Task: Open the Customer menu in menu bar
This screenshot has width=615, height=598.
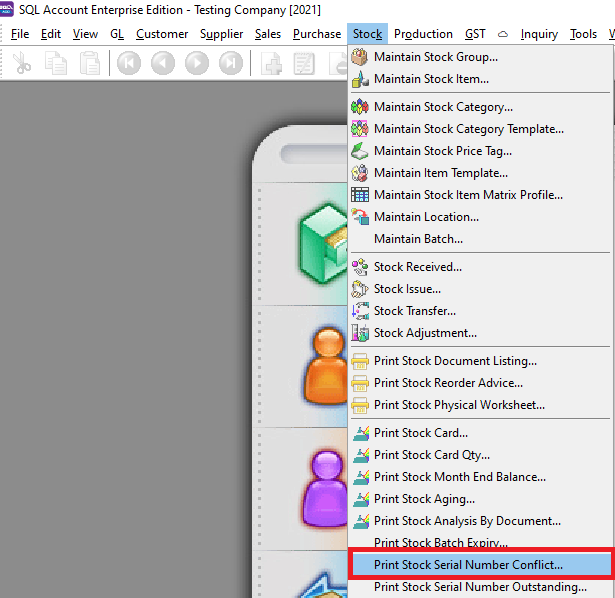Action: click(x=162, y=34)
